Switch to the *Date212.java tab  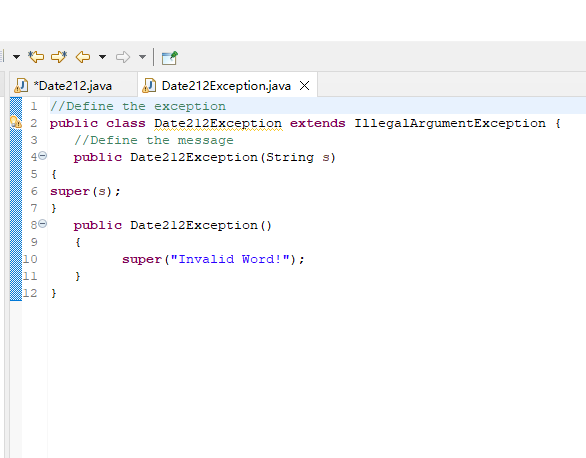coord(73,86)
